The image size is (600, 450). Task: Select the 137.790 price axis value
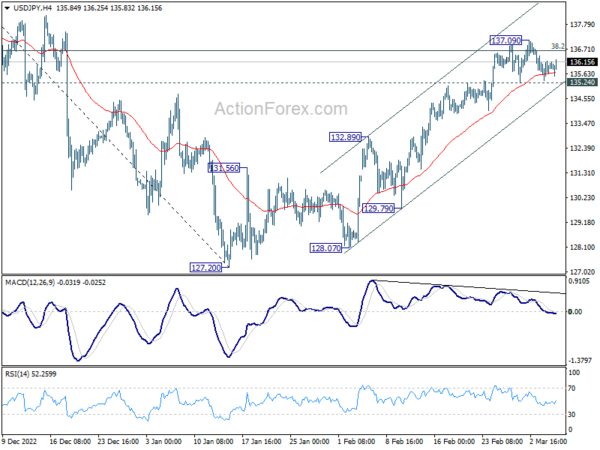[582, 24]
